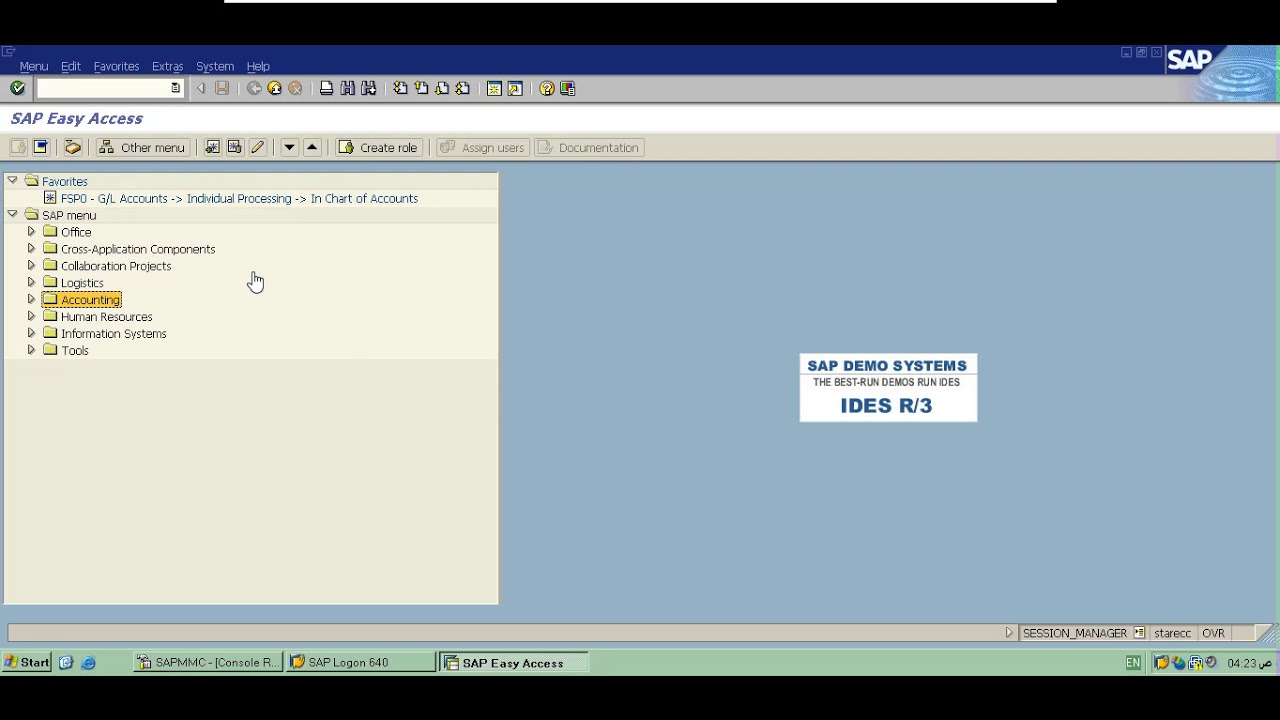Image resolution: width=1280 pixels, height=720 pixels.
Task: Expand the Tools folder
Action: click(x=31, y=351)
